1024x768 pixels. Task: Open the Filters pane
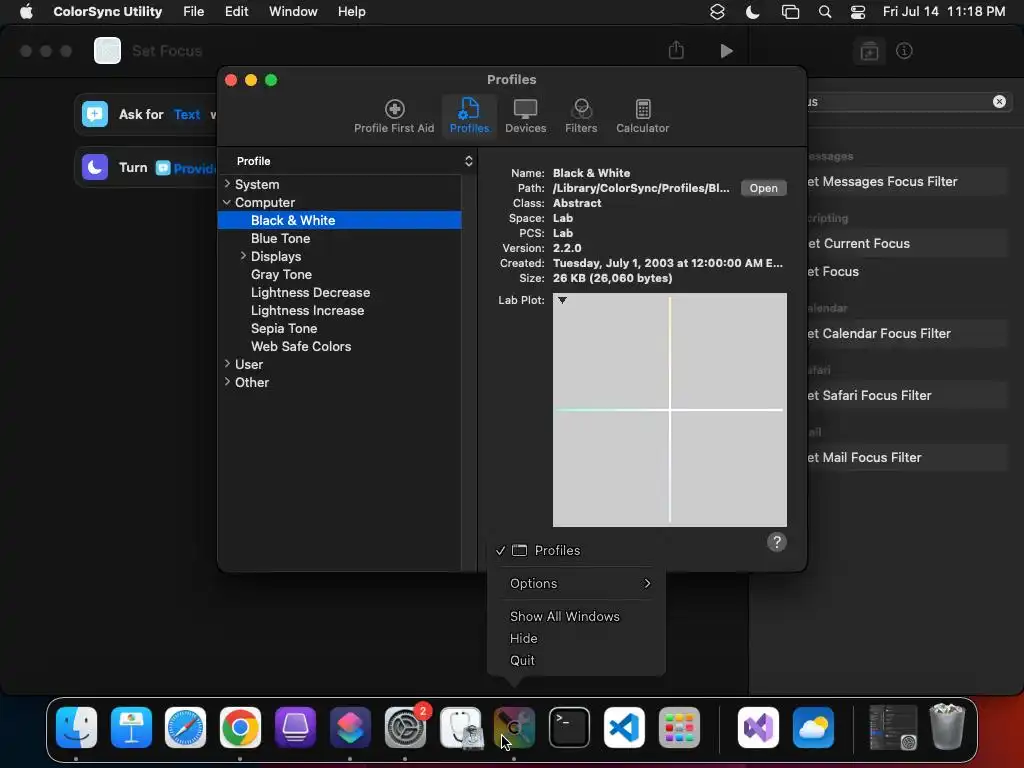[x=581, y=116]
